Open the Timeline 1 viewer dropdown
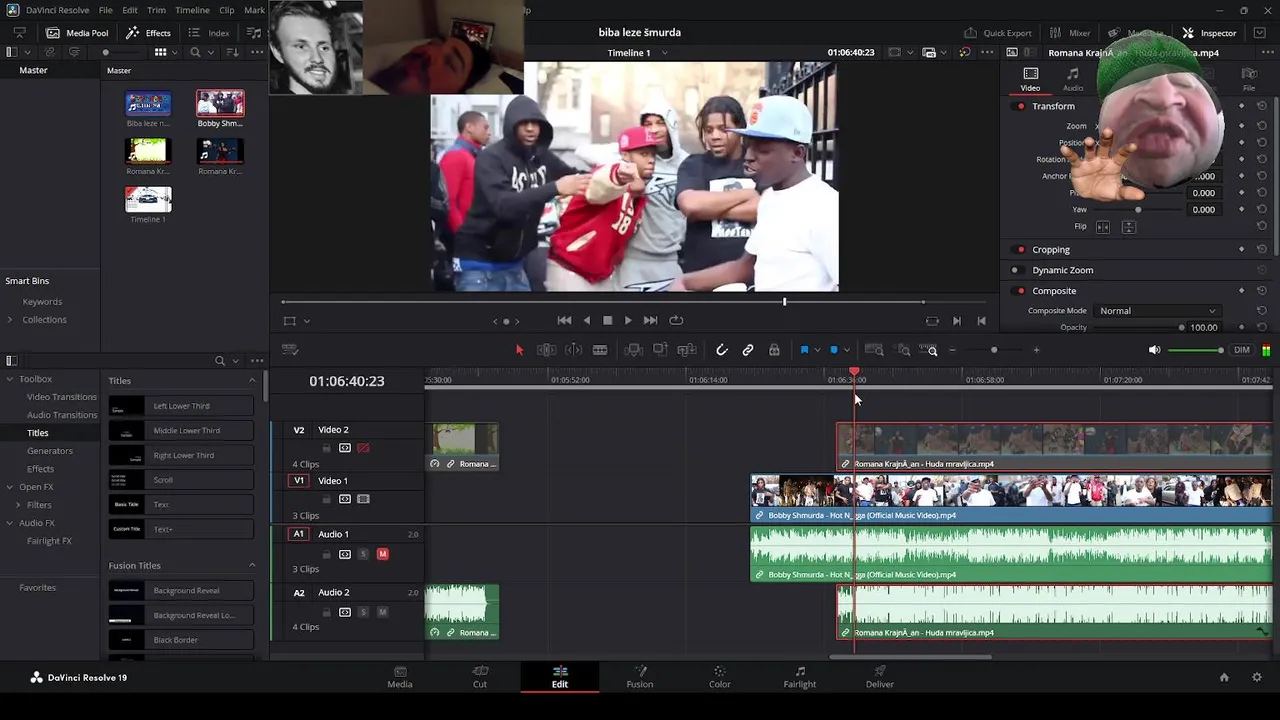Image resolution: width=1280 pixels, height=720 pixels. [665, 53]
